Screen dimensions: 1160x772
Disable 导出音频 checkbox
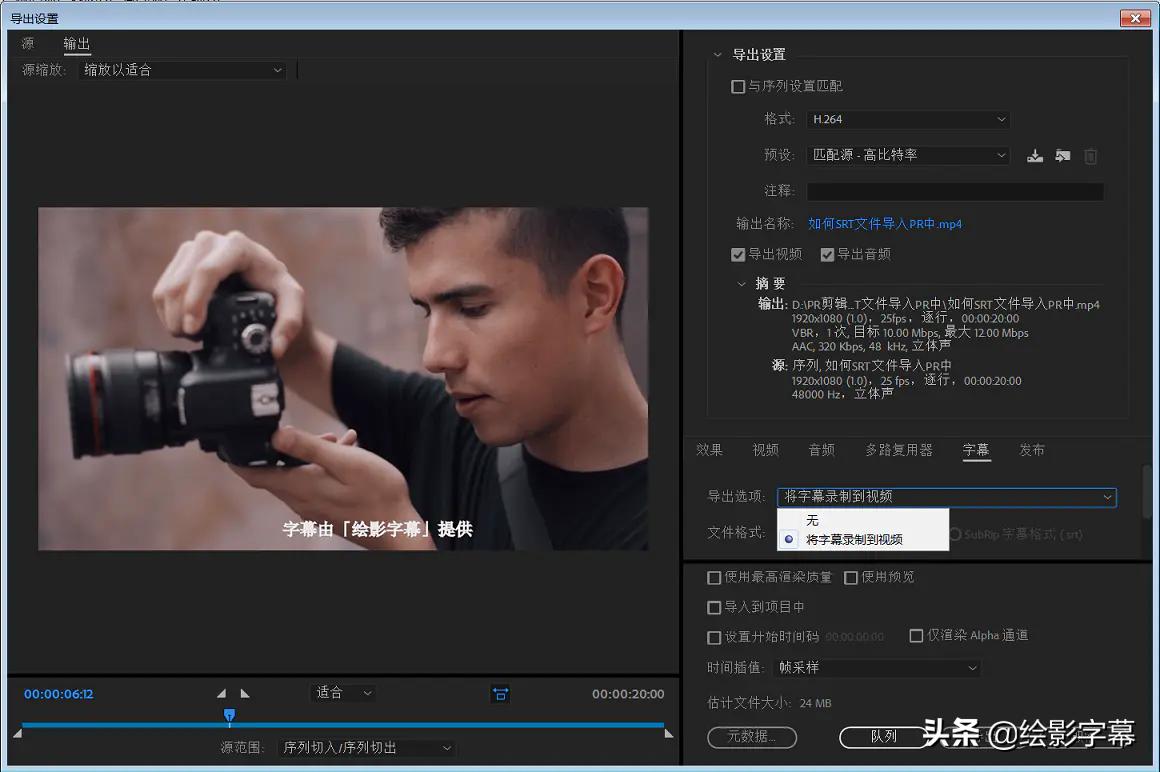[x=827, y=254]
